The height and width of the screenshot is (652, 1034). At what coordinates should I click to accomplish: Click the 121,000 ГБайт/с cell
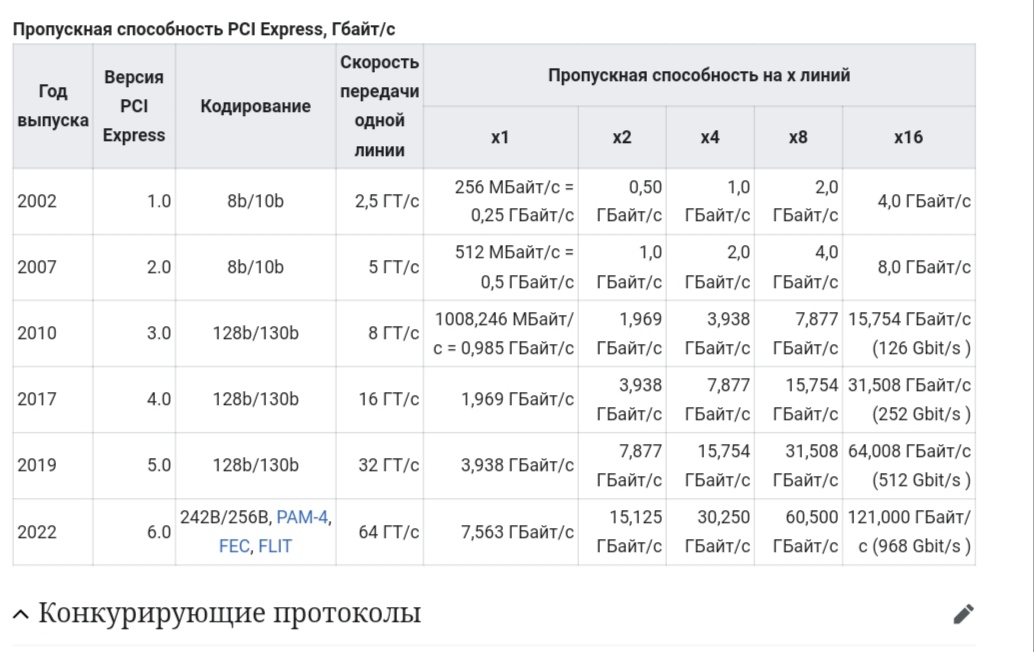(909, 532)
